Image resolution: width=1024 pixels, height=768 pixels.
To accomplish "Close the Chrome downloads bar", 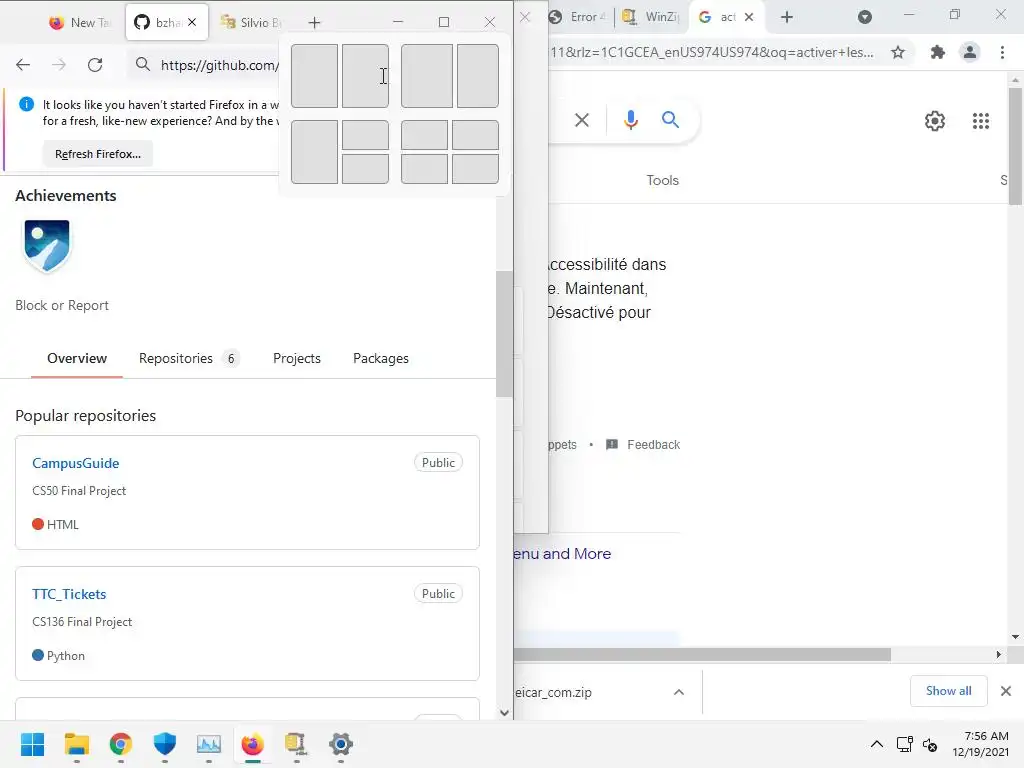I will (x=1006, y=691).
